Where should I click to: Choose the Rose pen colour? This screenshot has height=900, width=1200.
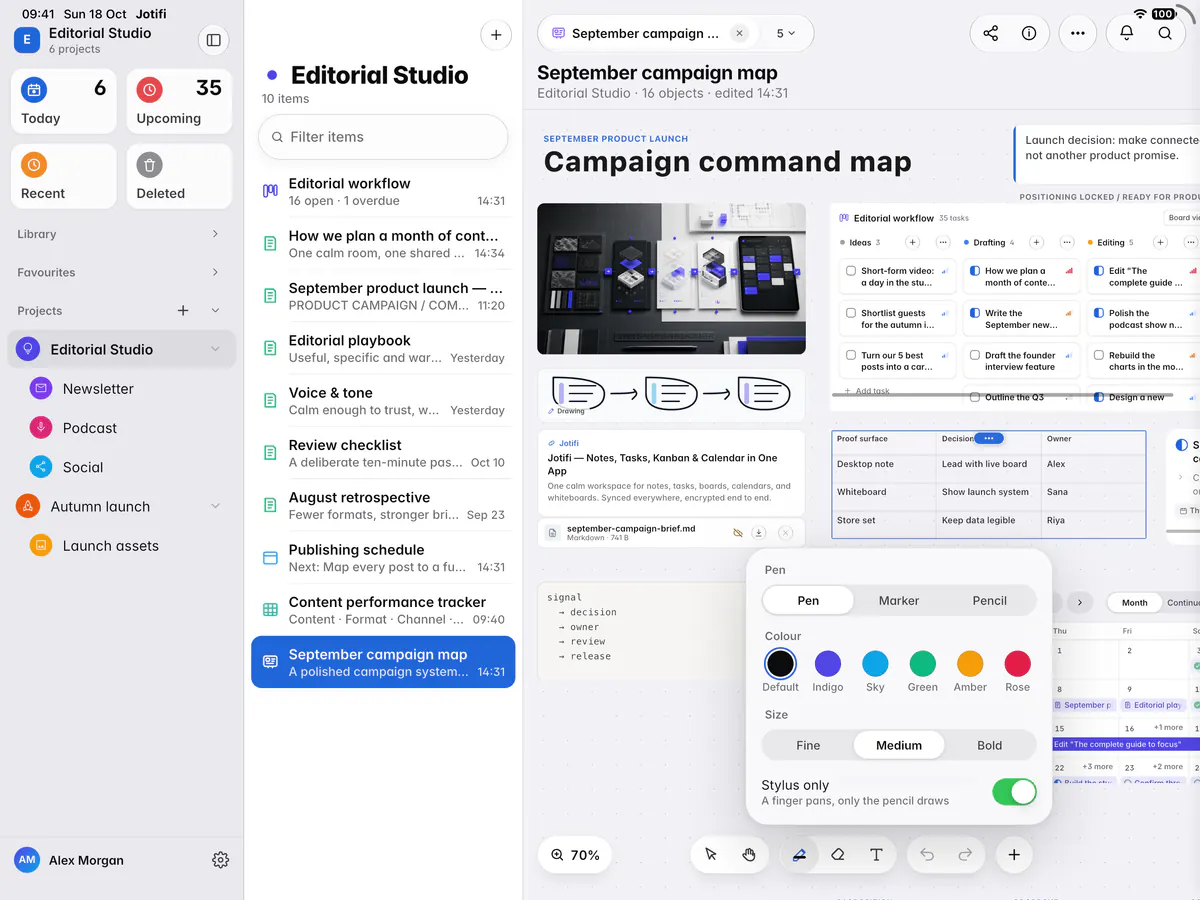point(1018,664)
